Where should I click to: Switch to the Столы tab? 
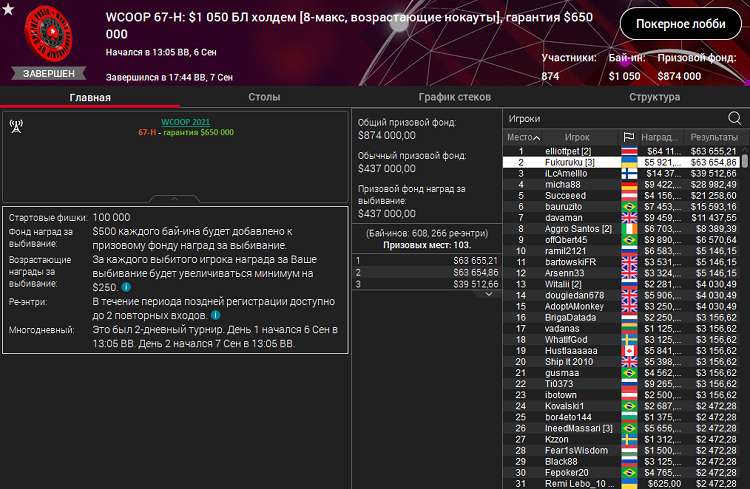point(264,97)
